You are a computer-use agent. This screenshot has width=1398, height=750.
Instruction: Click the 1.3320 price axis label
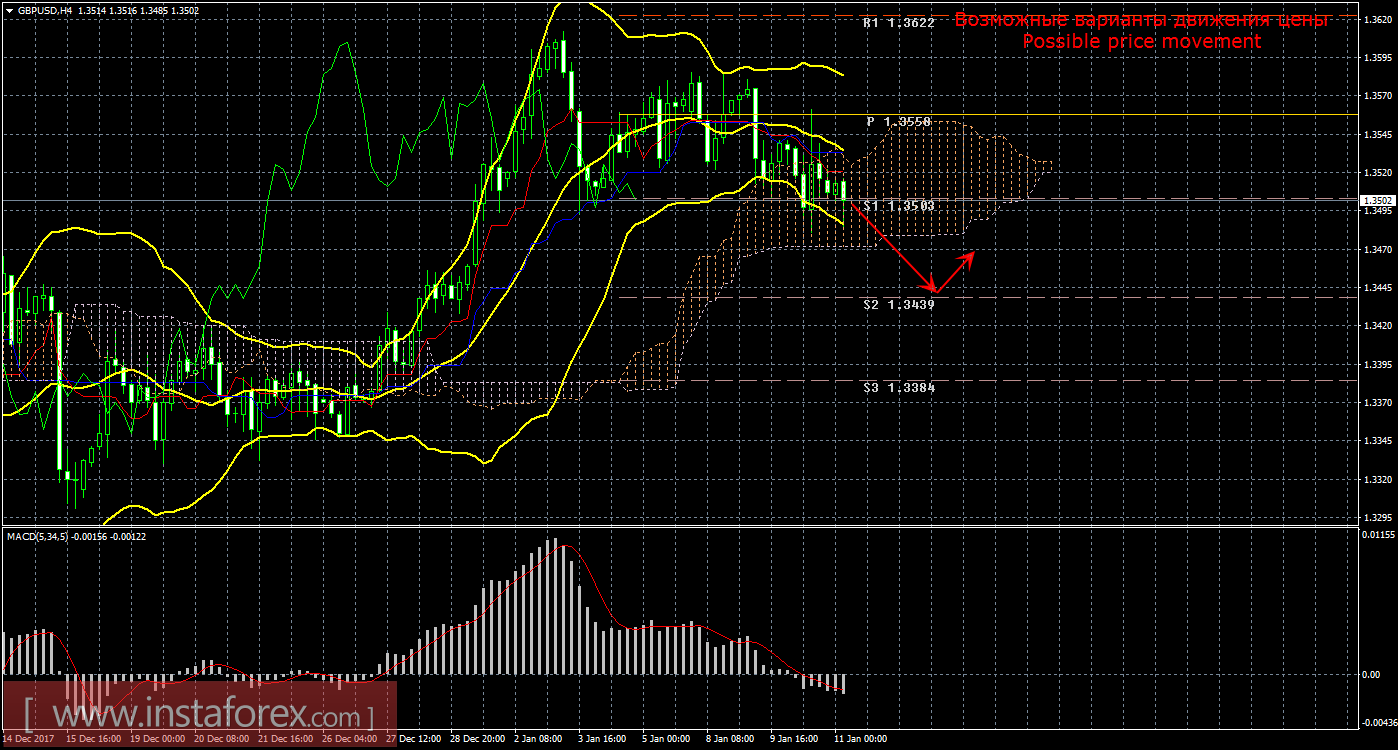pos(1377,480)
